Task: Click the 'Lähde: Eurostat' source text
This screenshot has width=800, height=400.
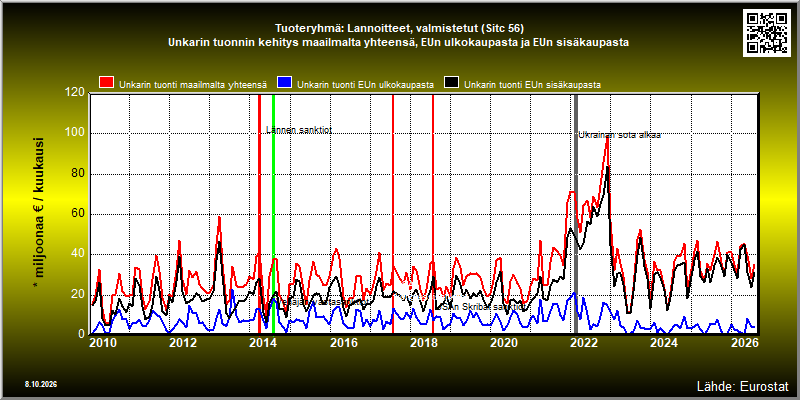Action: click(742, 385)
